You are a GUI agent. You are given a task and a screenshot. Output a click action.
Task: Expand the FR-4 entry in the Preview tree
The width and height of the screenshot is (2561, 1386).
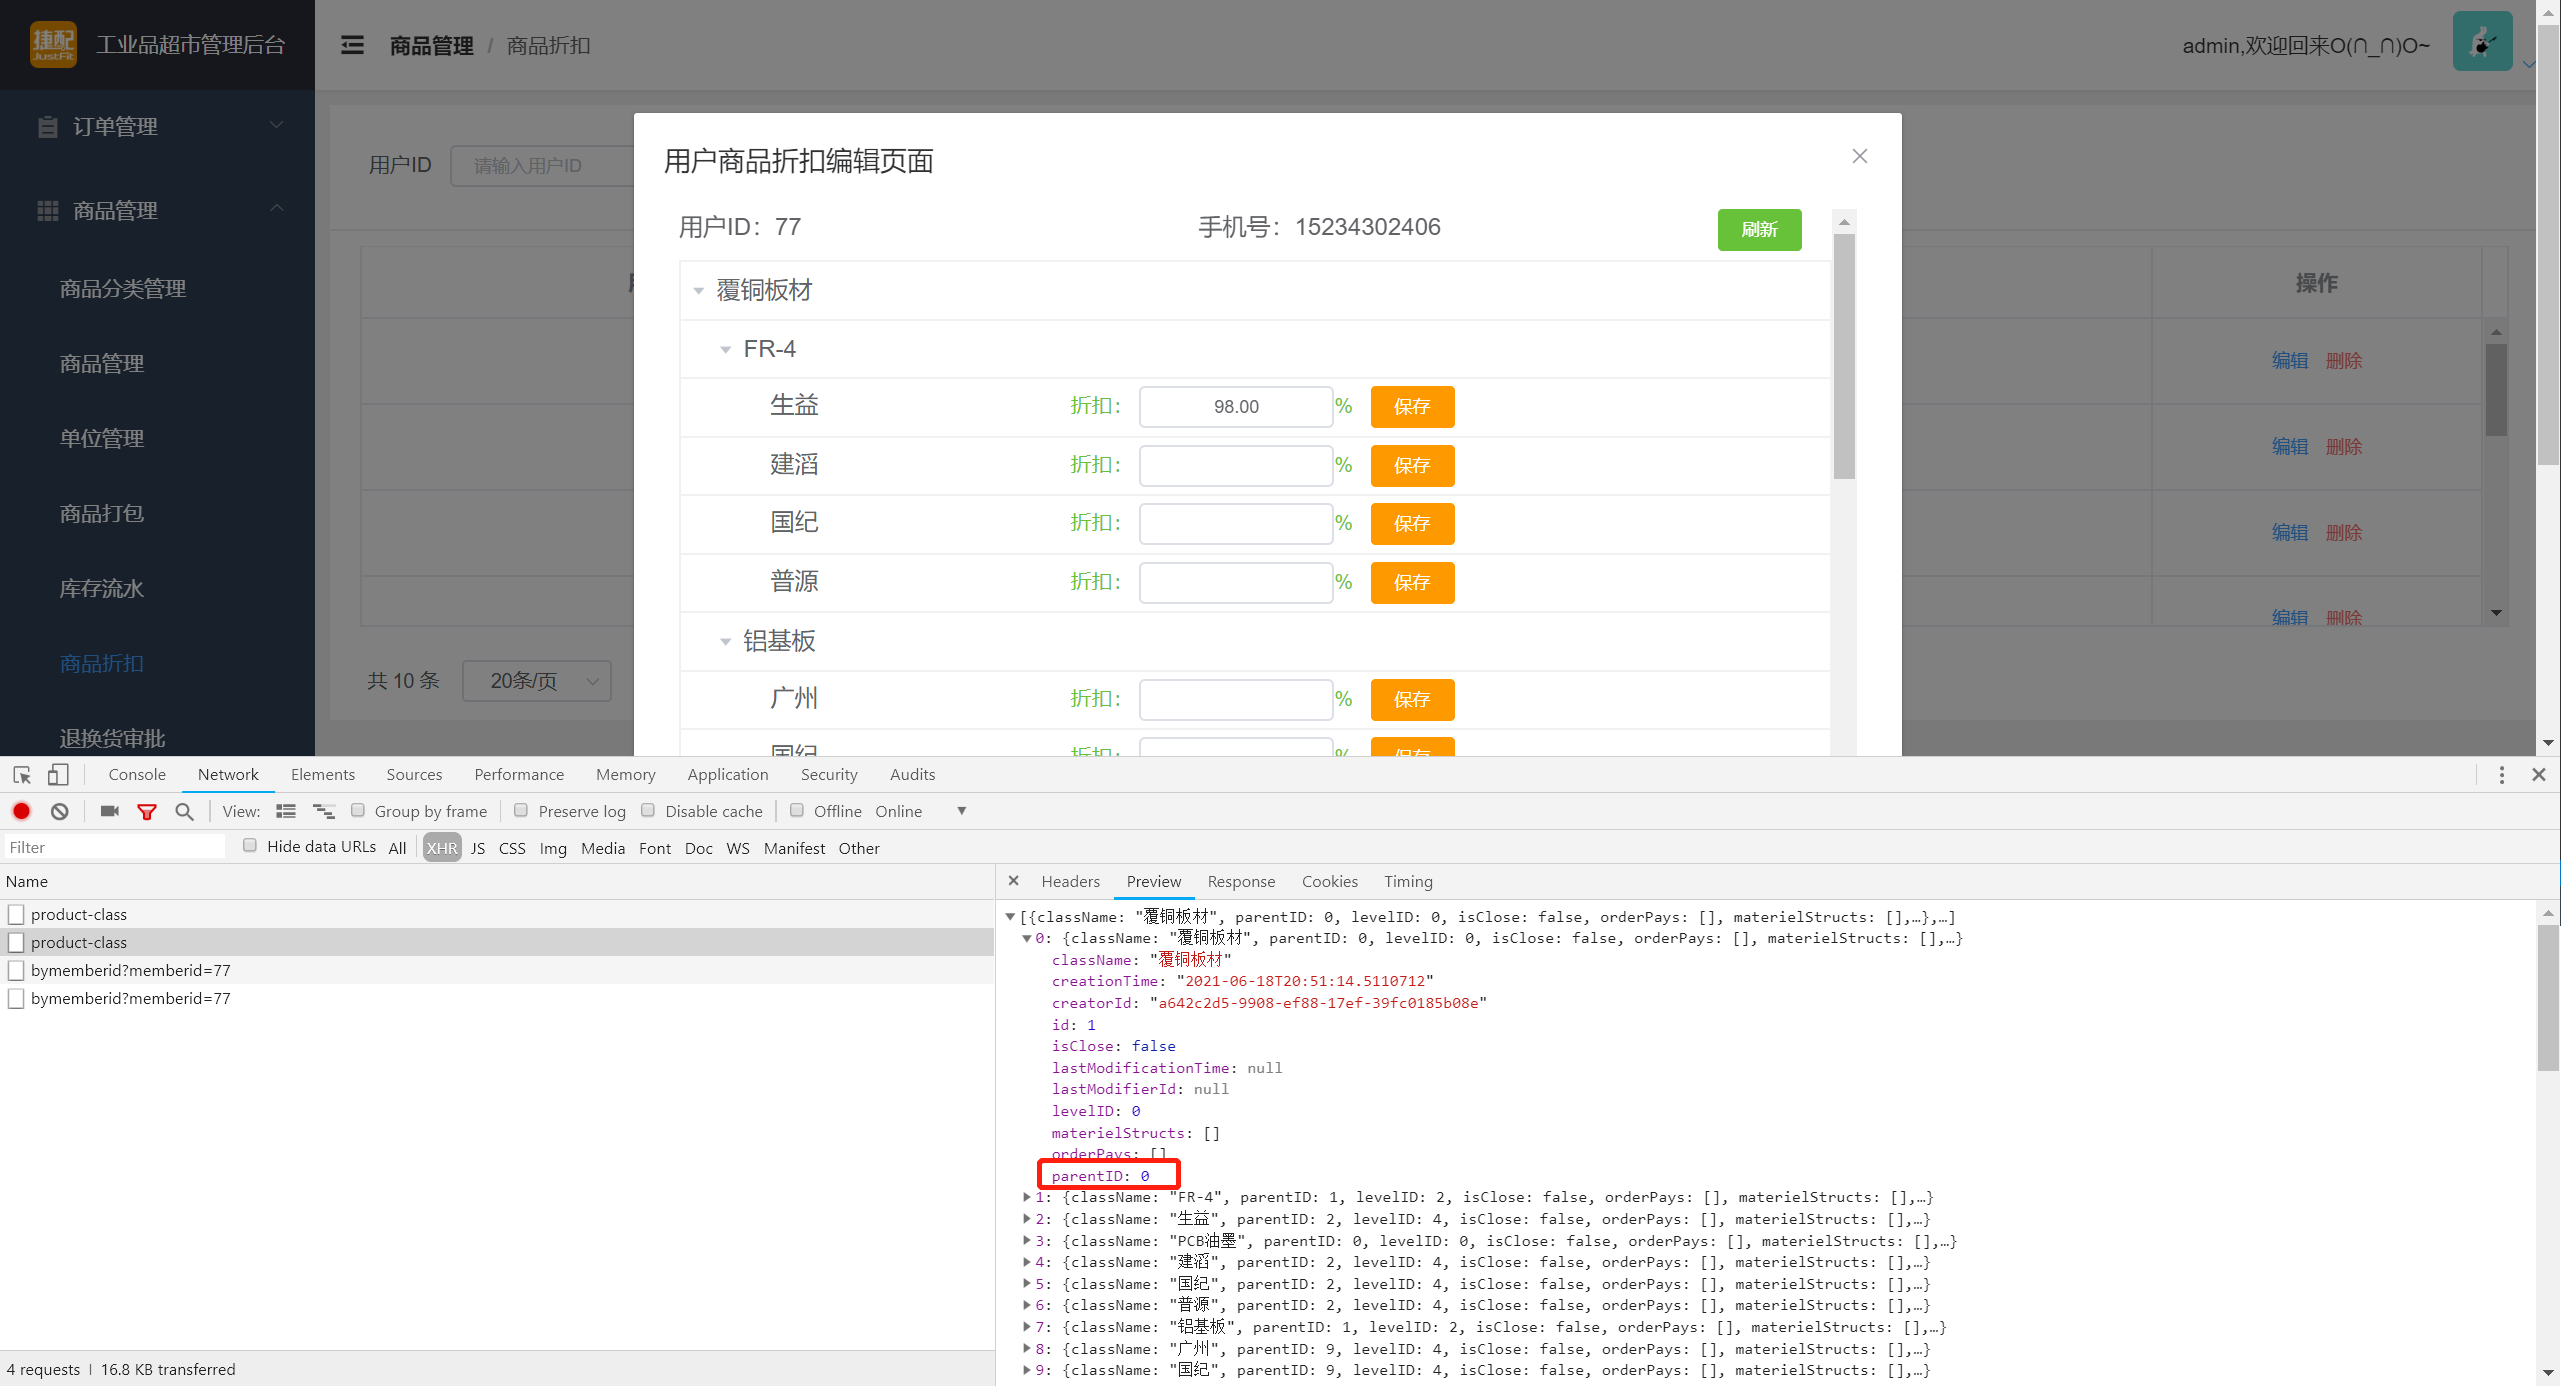click(x=1028, y=1197)
